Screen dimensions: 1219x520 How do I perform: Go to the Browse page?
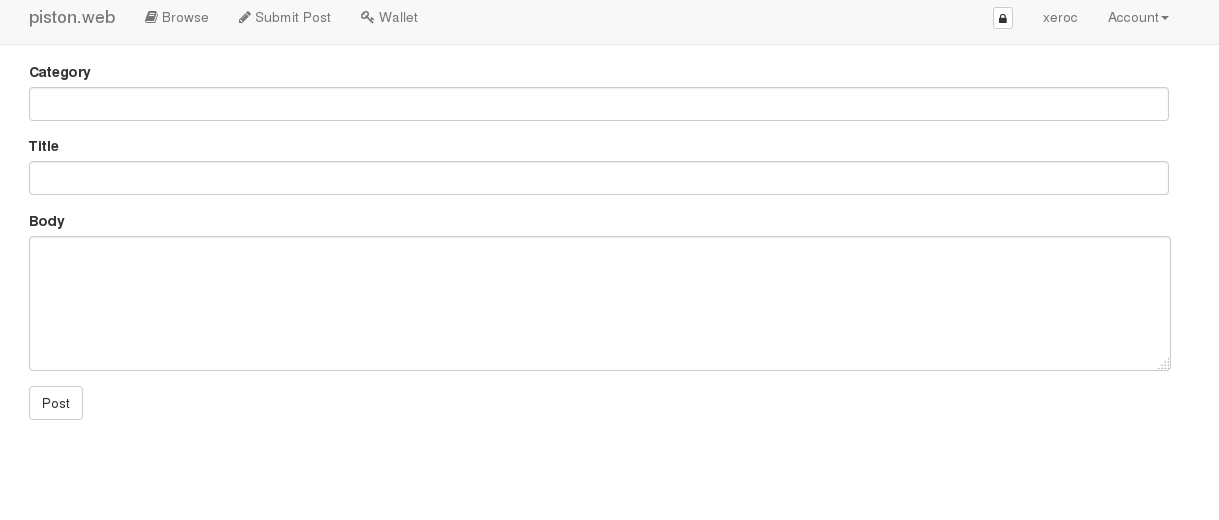pyautogui.click(x=177, y=17)
